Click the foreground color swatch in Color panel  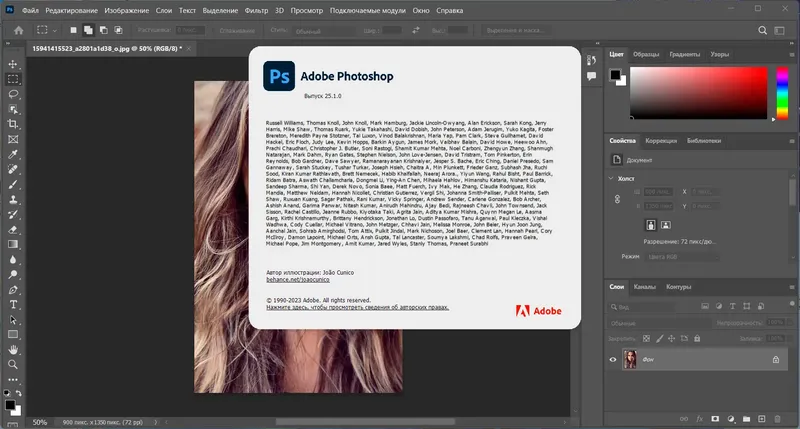pos(615,75)
